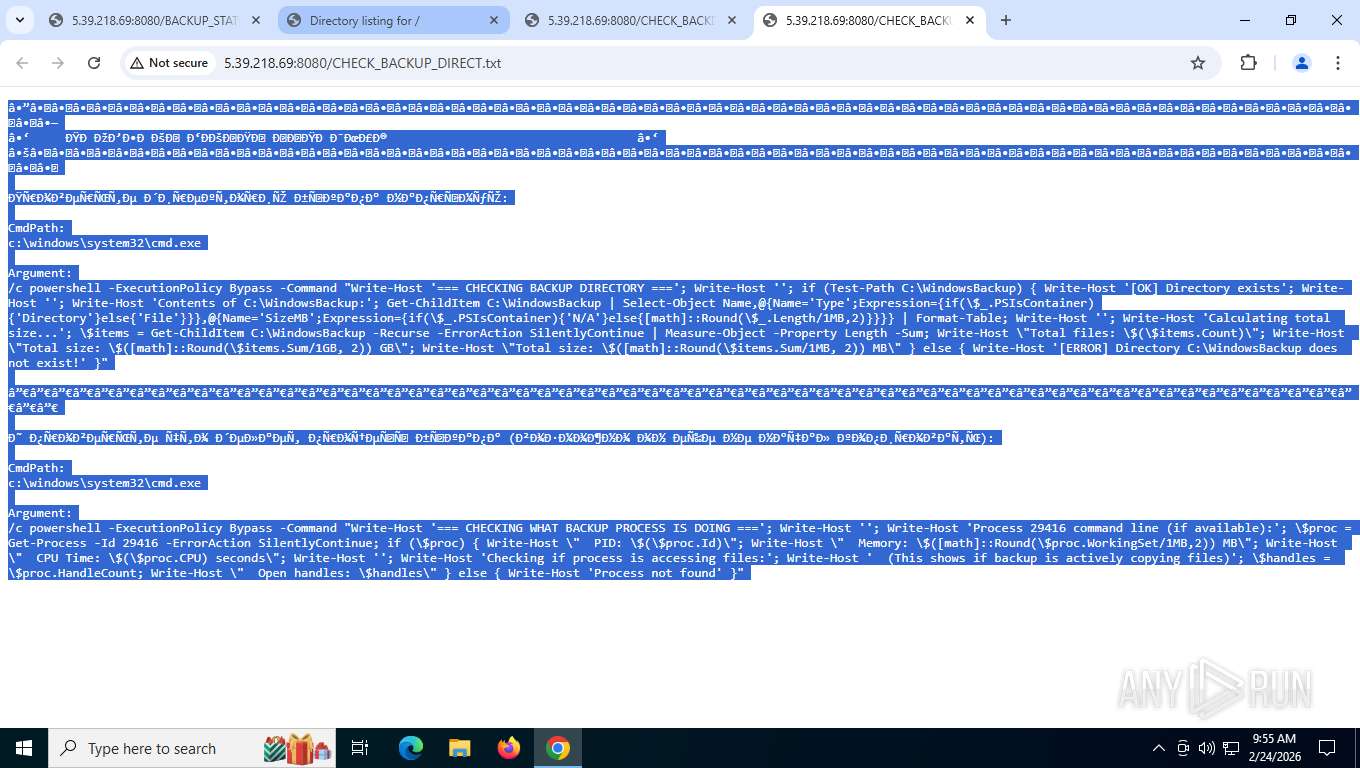Open the volume tray icon
This screenshot has height=768, width=1360.
click(1207, 748)
